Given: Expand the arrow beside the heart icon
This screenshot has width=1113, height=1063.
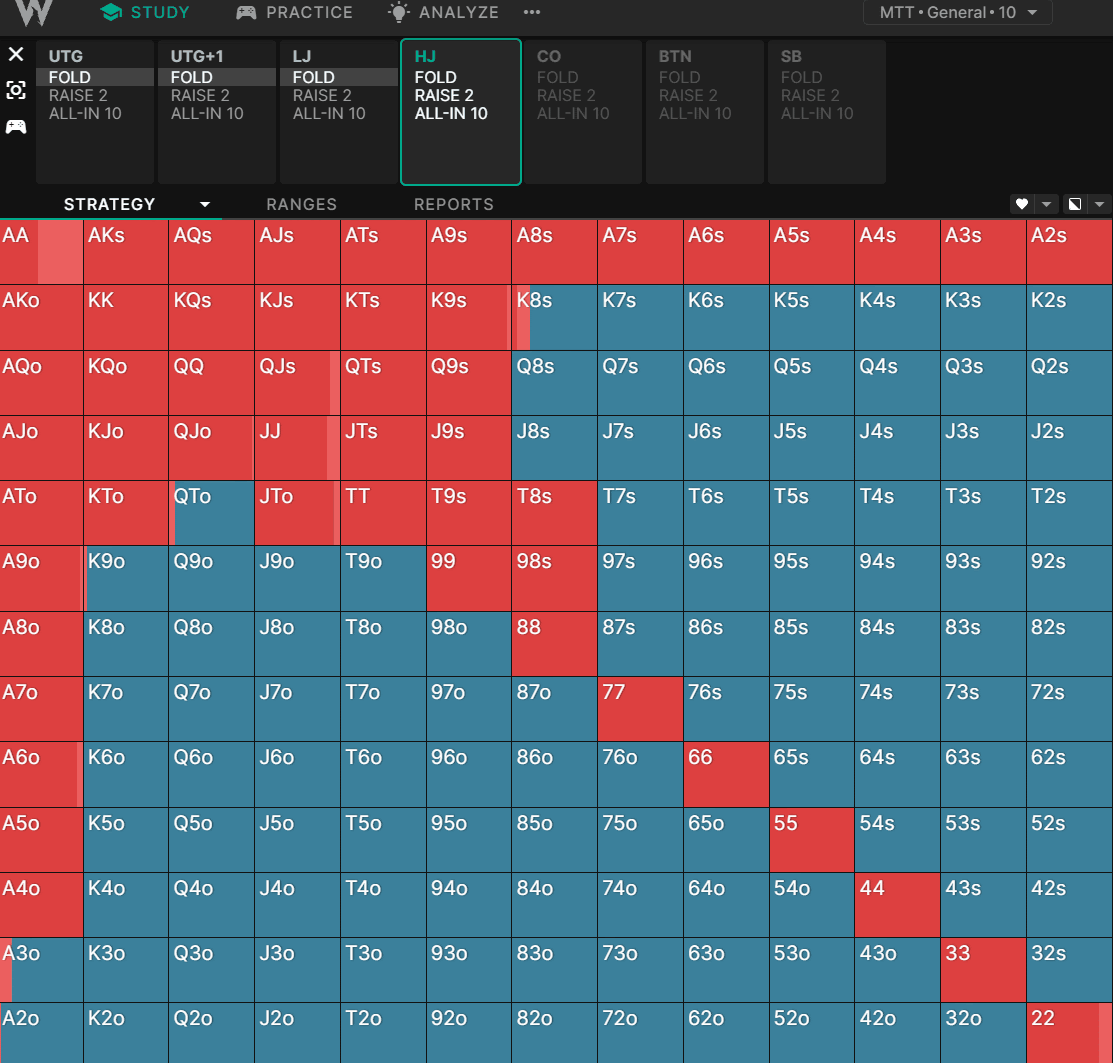Looking at the screenshot, I should point(1046,204).
